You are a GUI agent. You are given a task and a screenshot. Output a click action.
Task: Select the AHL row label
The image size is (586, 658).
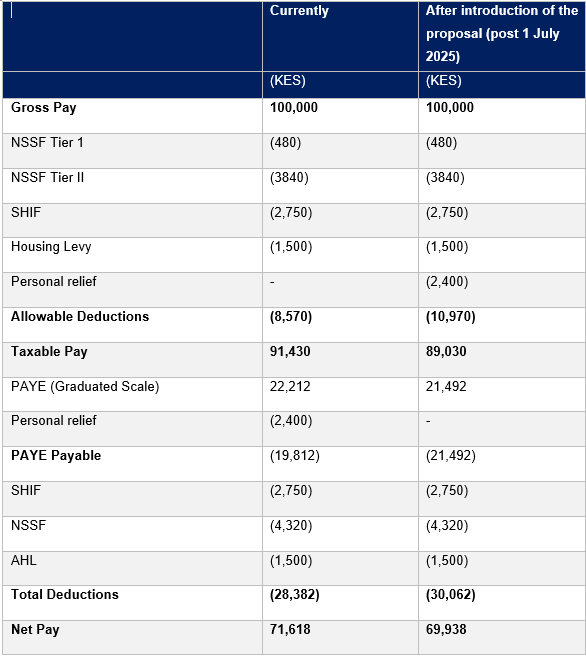pos(24,560)
